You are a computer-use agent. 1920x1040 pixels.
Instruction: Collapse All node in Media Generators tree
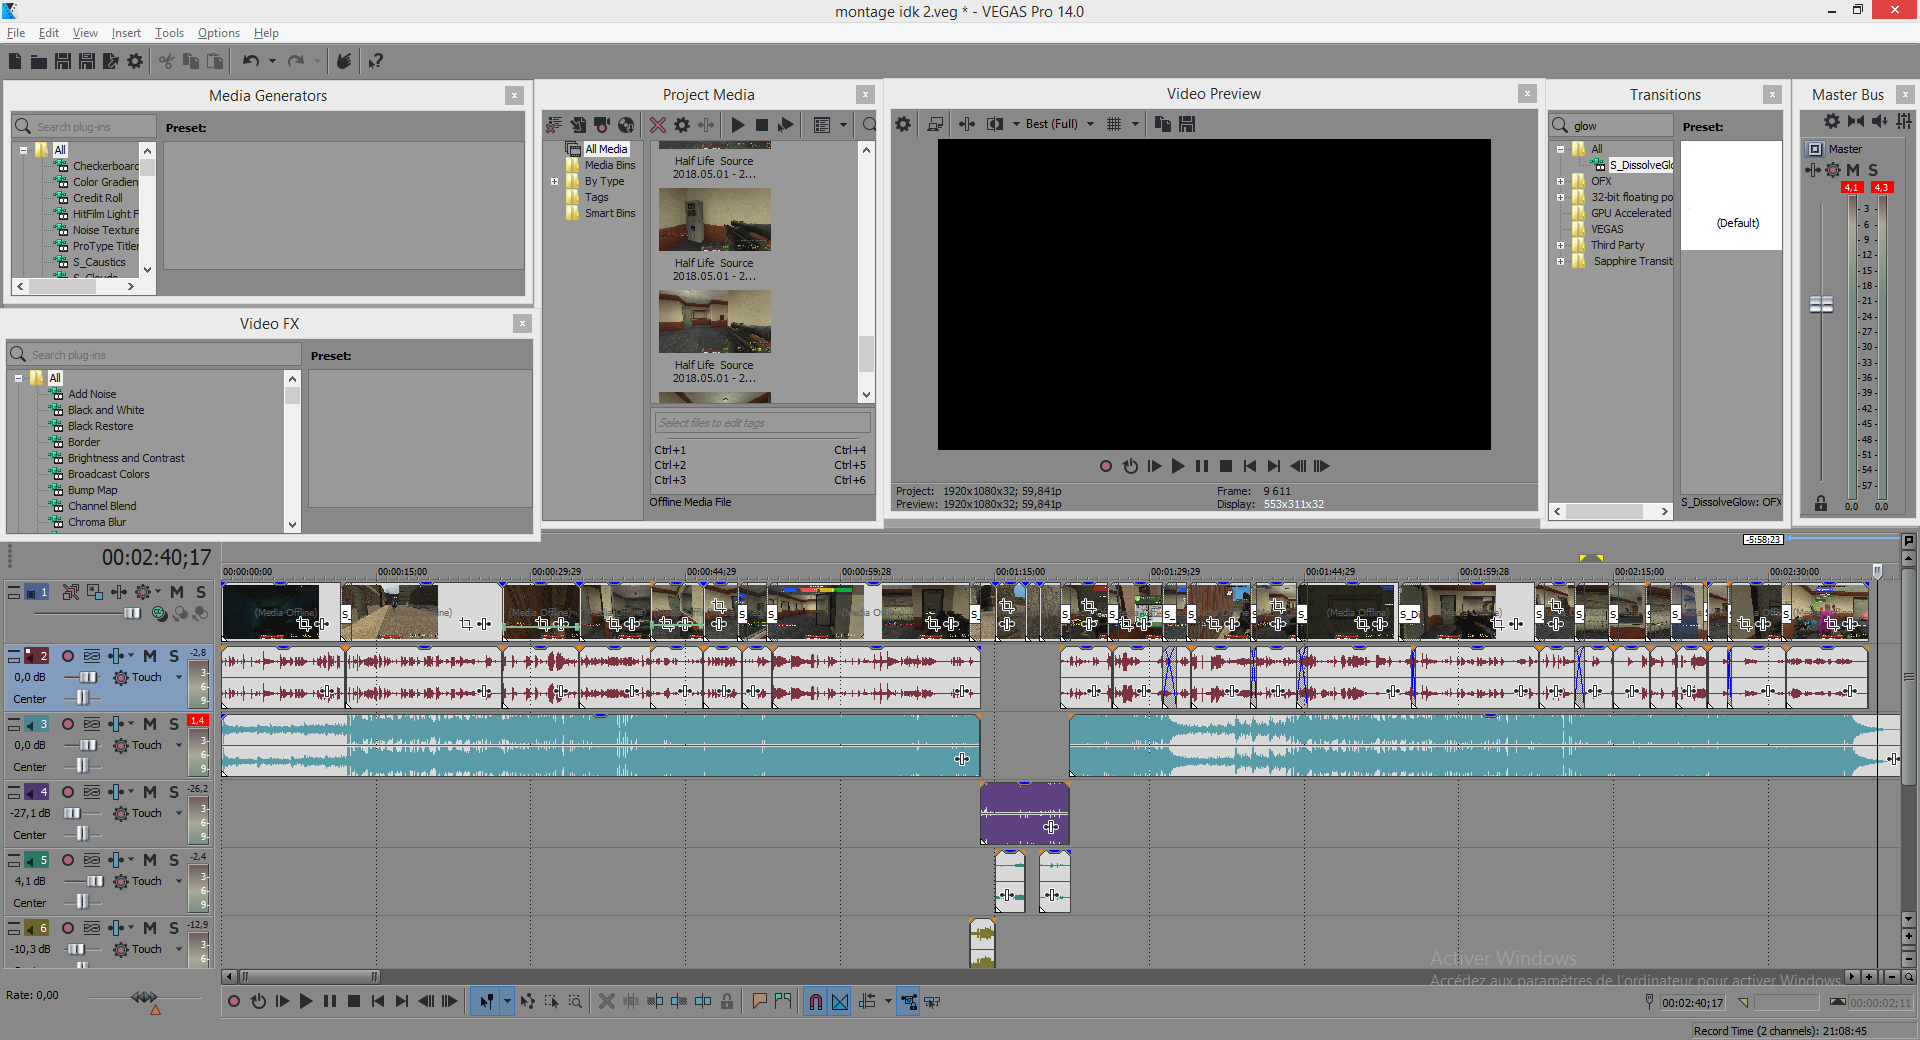pos(23,150)
